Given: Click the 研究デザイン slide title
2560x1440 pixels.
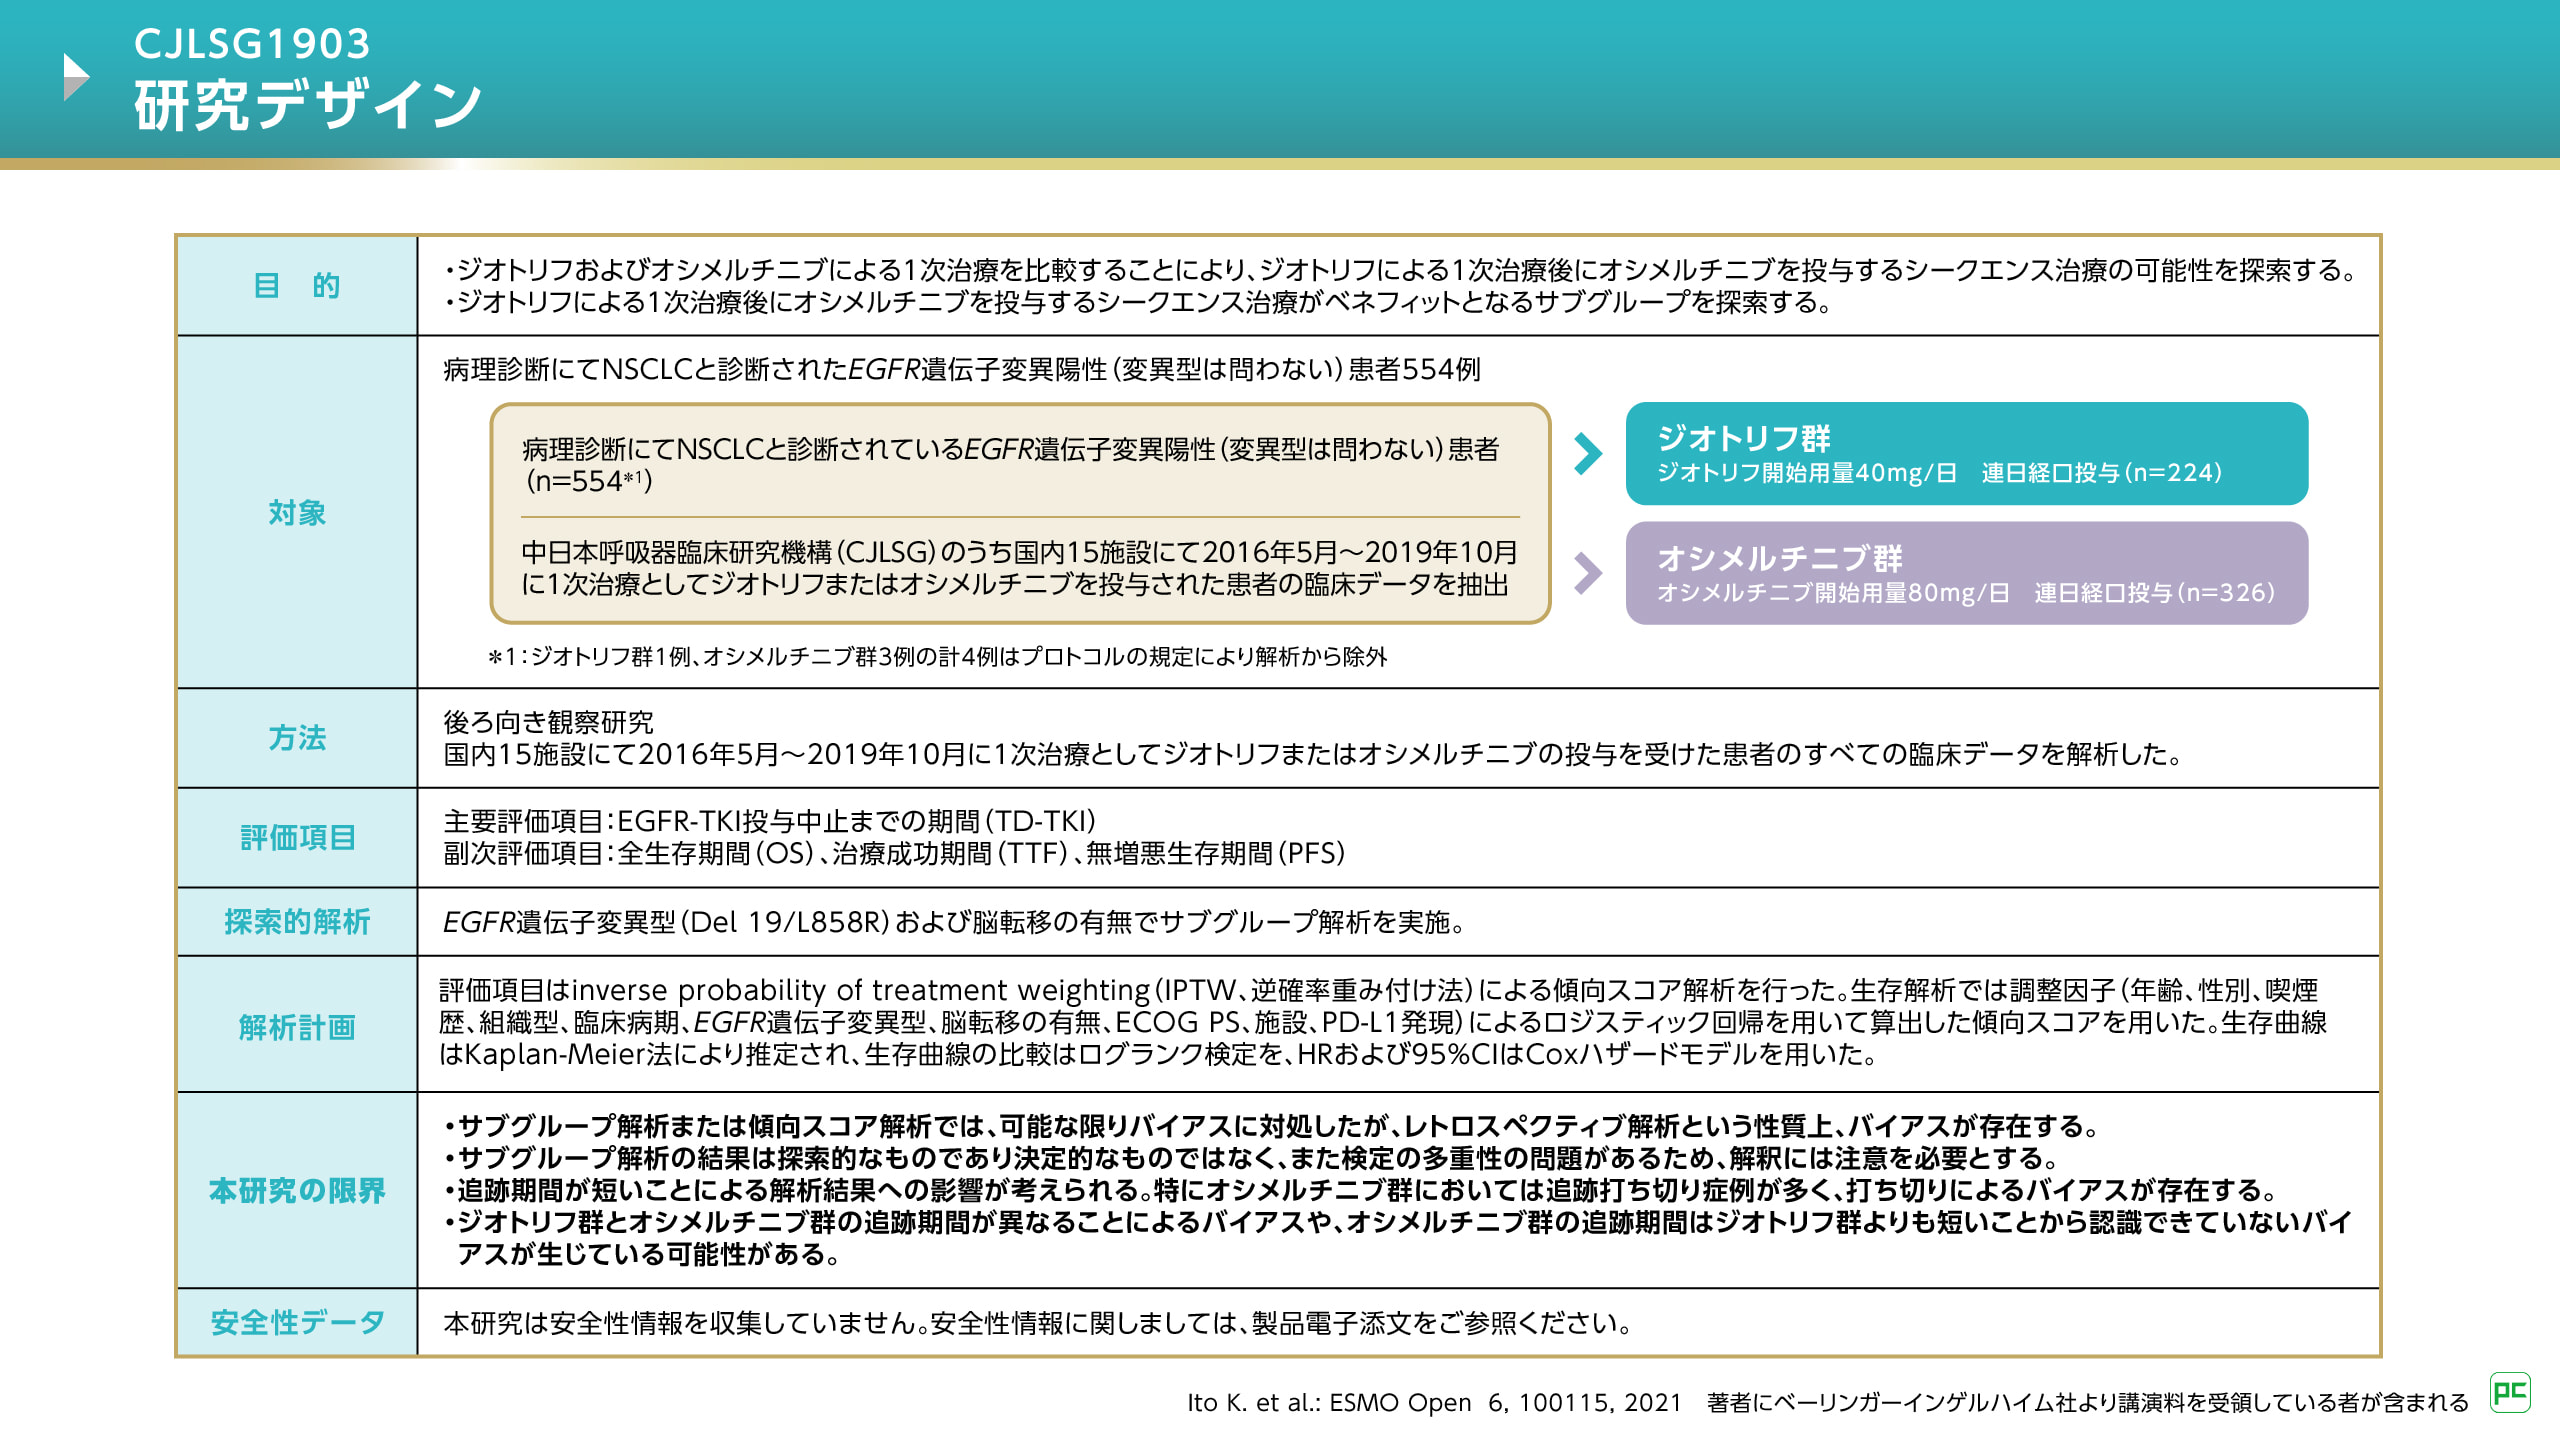Looking at the screenshot, I should [308, 105].
